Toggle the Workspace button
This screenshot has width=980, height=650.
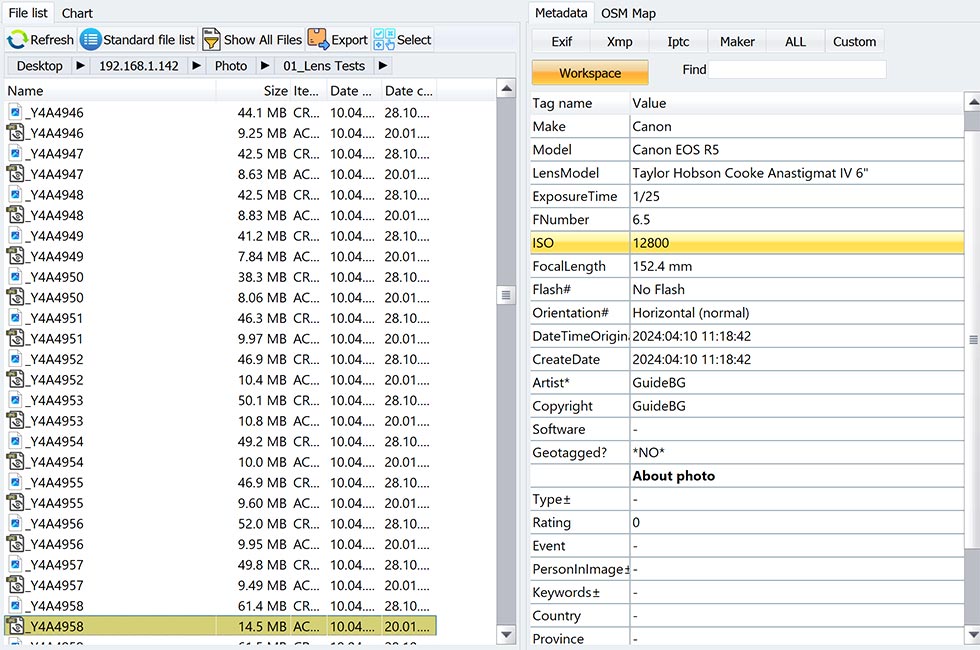point(590,73)
